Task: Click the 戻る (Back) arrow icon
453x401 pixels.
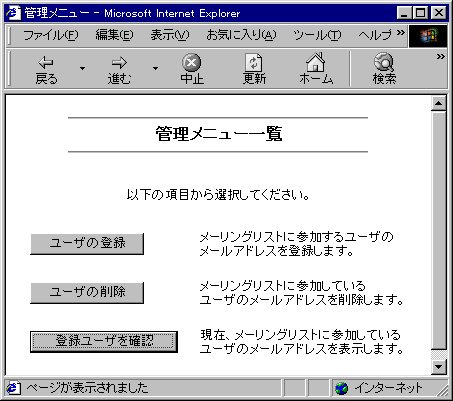Action: [46, 63]
